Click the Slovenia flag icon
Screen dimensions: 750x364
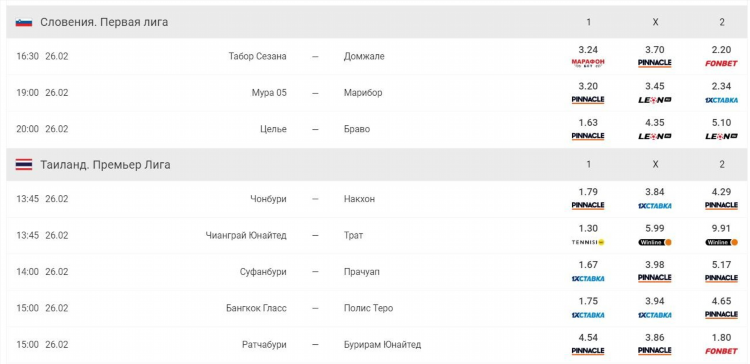[24, 22]
